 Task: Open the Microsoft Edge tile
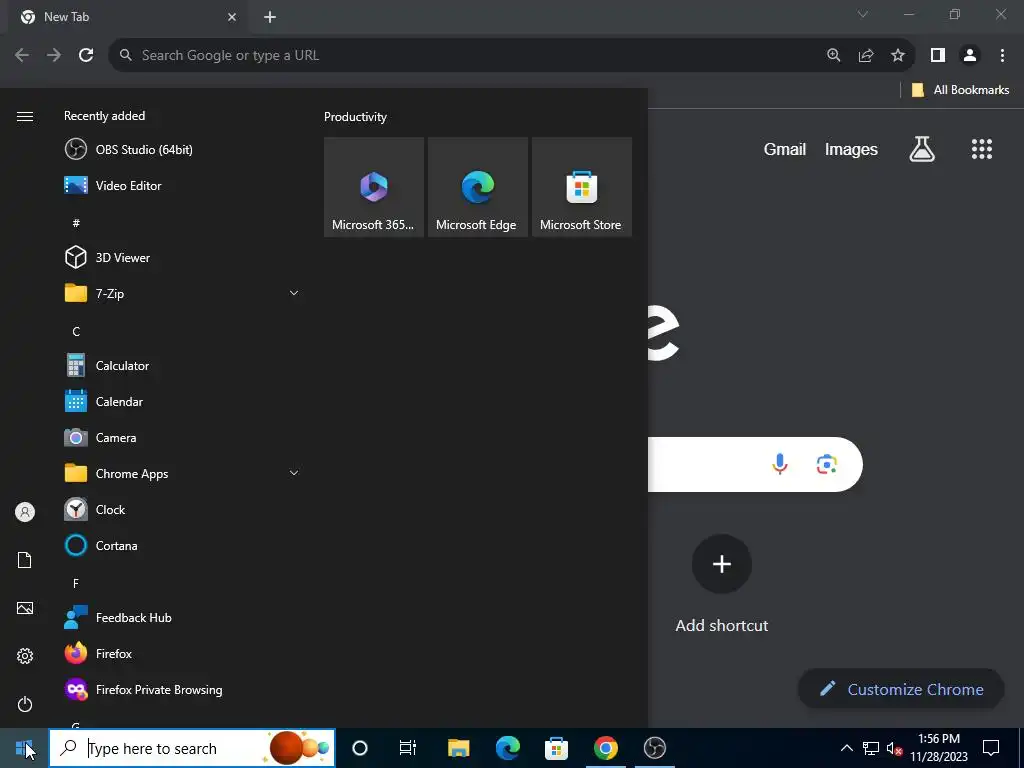(x=477, y=187)
